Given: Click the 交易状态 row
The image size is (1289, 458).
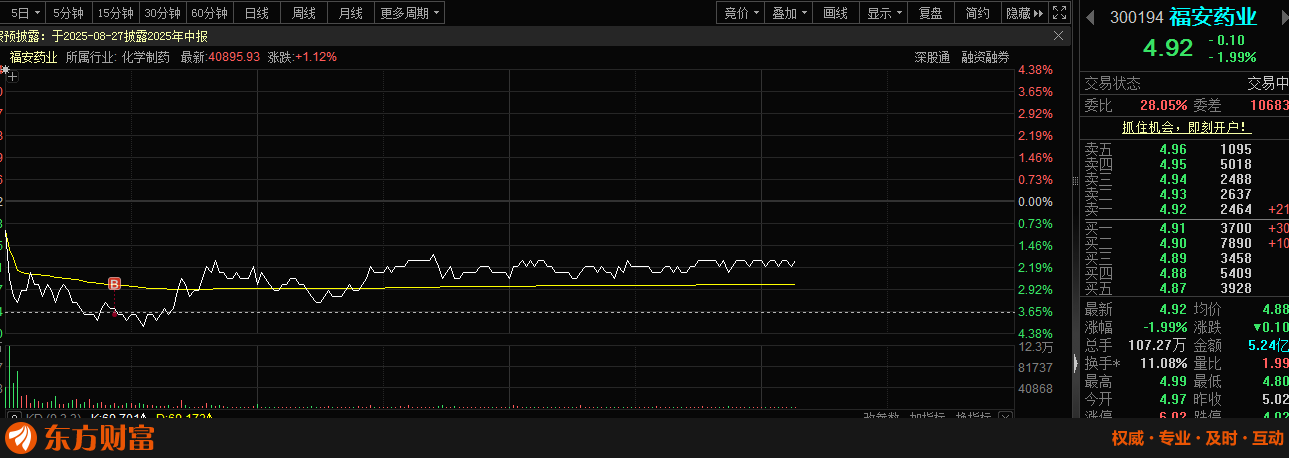Looking at the screenshot, I should pyautogui.click(x=1186, y=84).
